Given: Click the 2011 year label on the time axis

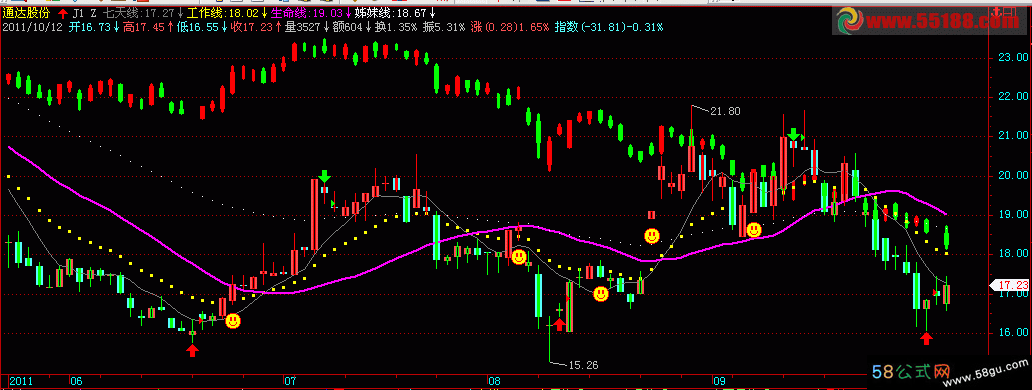Looking at the screenshot, I should (x=21, y=381).
